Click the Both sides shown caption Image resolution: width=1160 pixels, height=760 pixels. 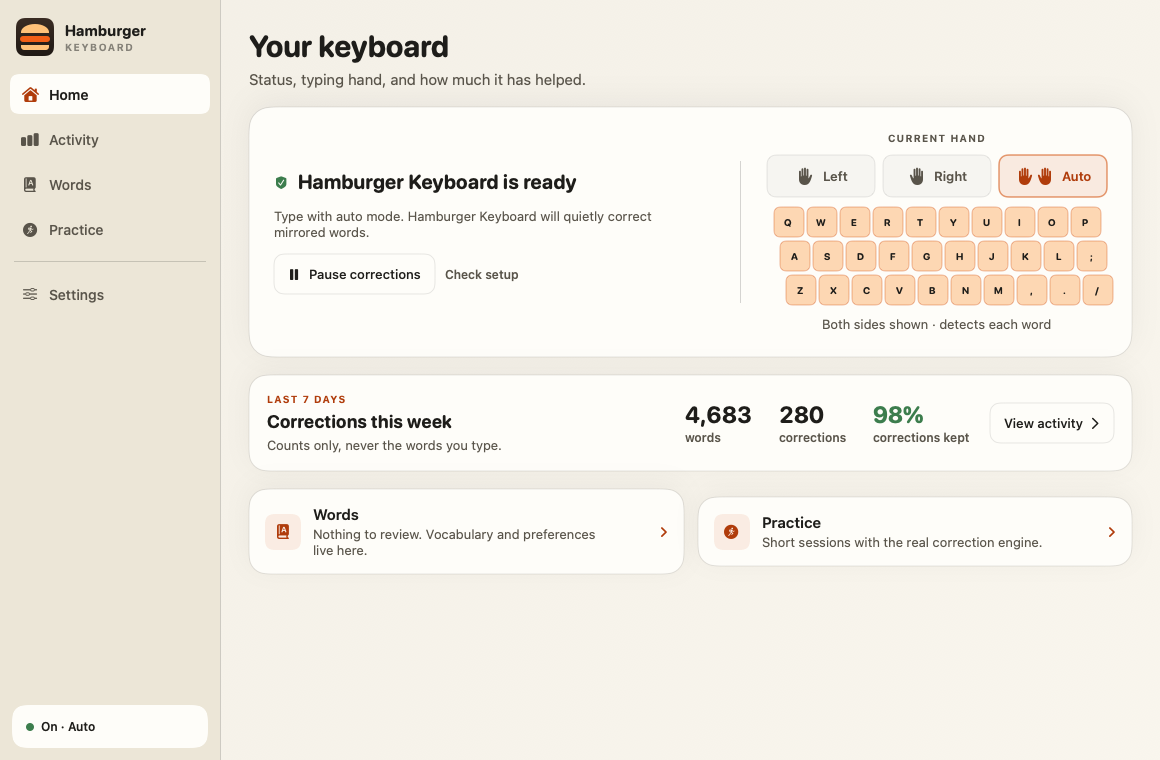pyautogui.click(x=937, y=324)
